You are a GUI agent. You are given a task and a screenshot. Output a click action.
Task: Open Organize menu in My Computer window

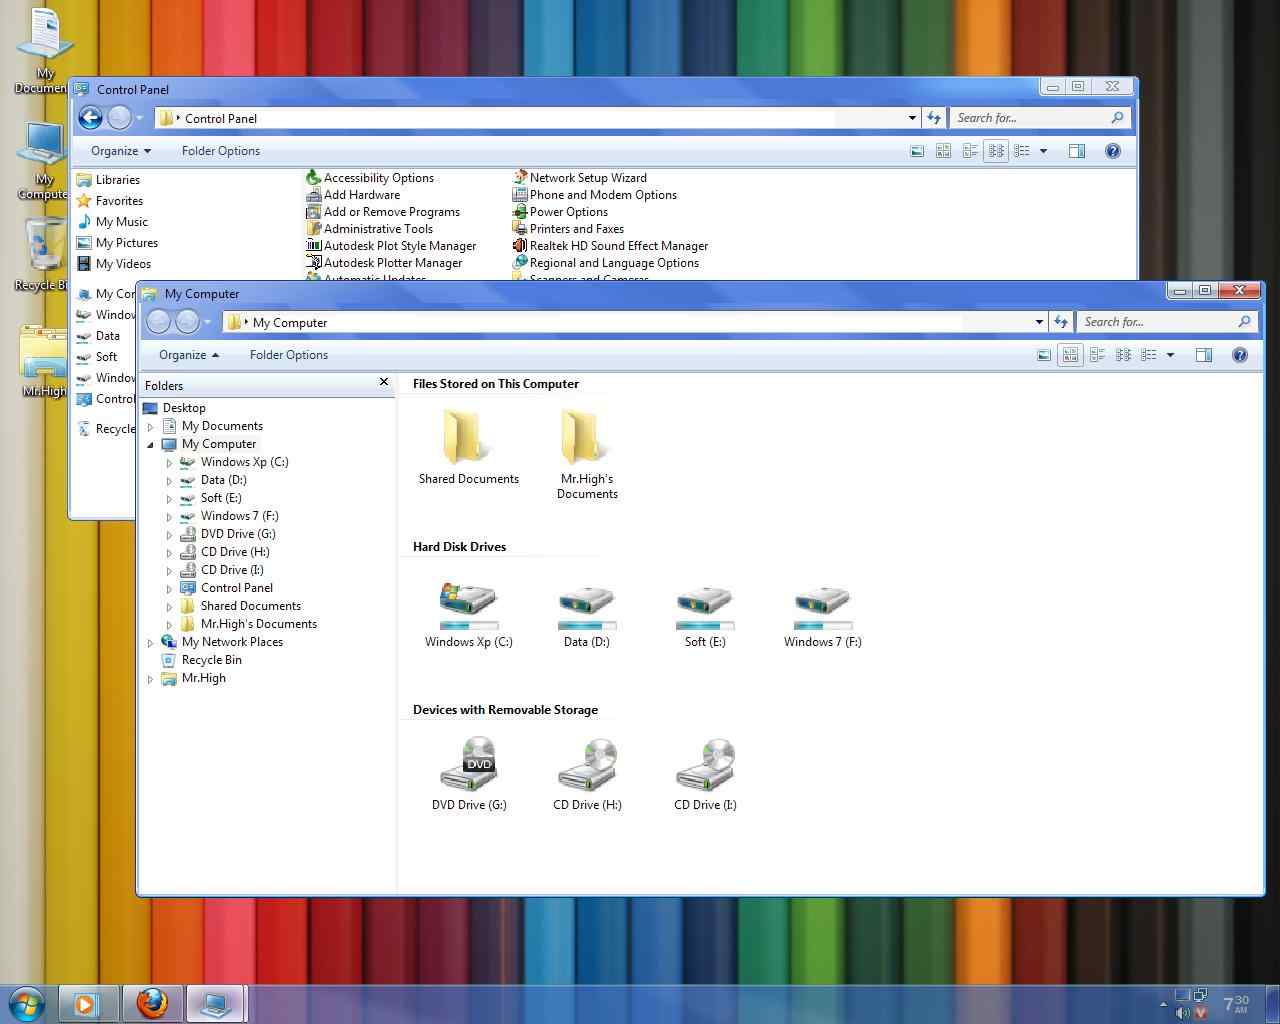[x=189, y=355]
